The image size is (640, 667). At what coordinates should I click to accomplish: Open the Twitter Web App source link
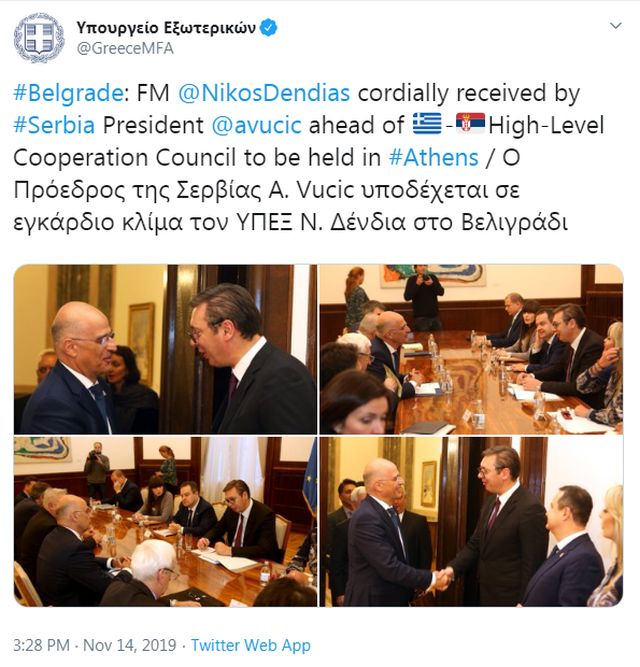tap(250, 645)
